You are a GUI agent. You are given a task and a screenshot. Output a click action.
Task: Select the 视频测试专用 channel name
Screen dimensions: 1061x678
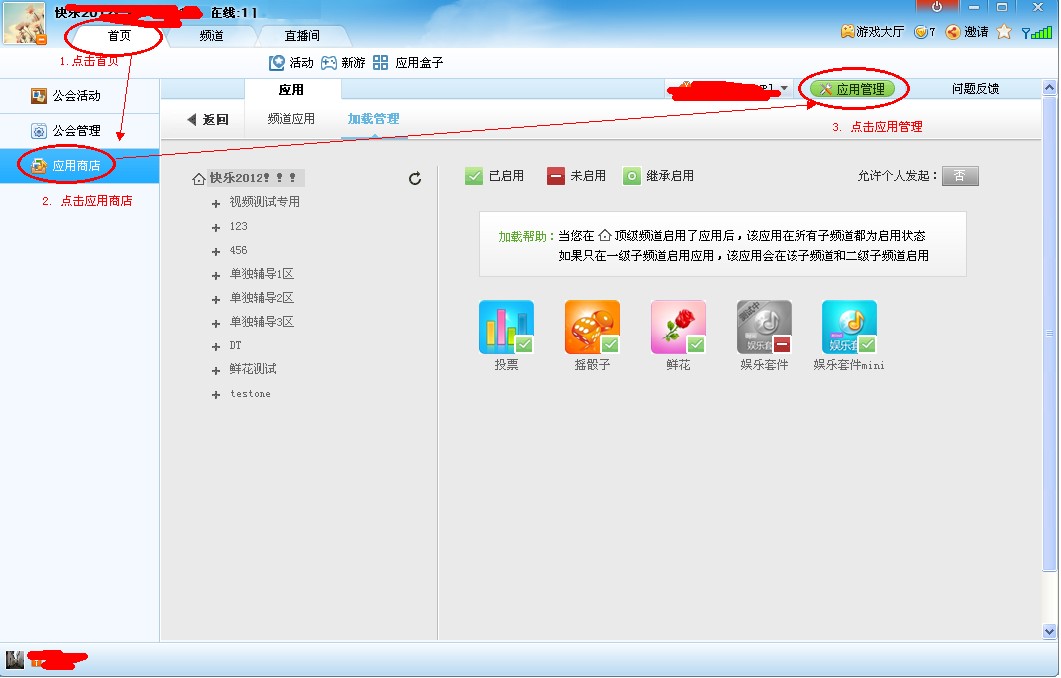coord(265,202)
